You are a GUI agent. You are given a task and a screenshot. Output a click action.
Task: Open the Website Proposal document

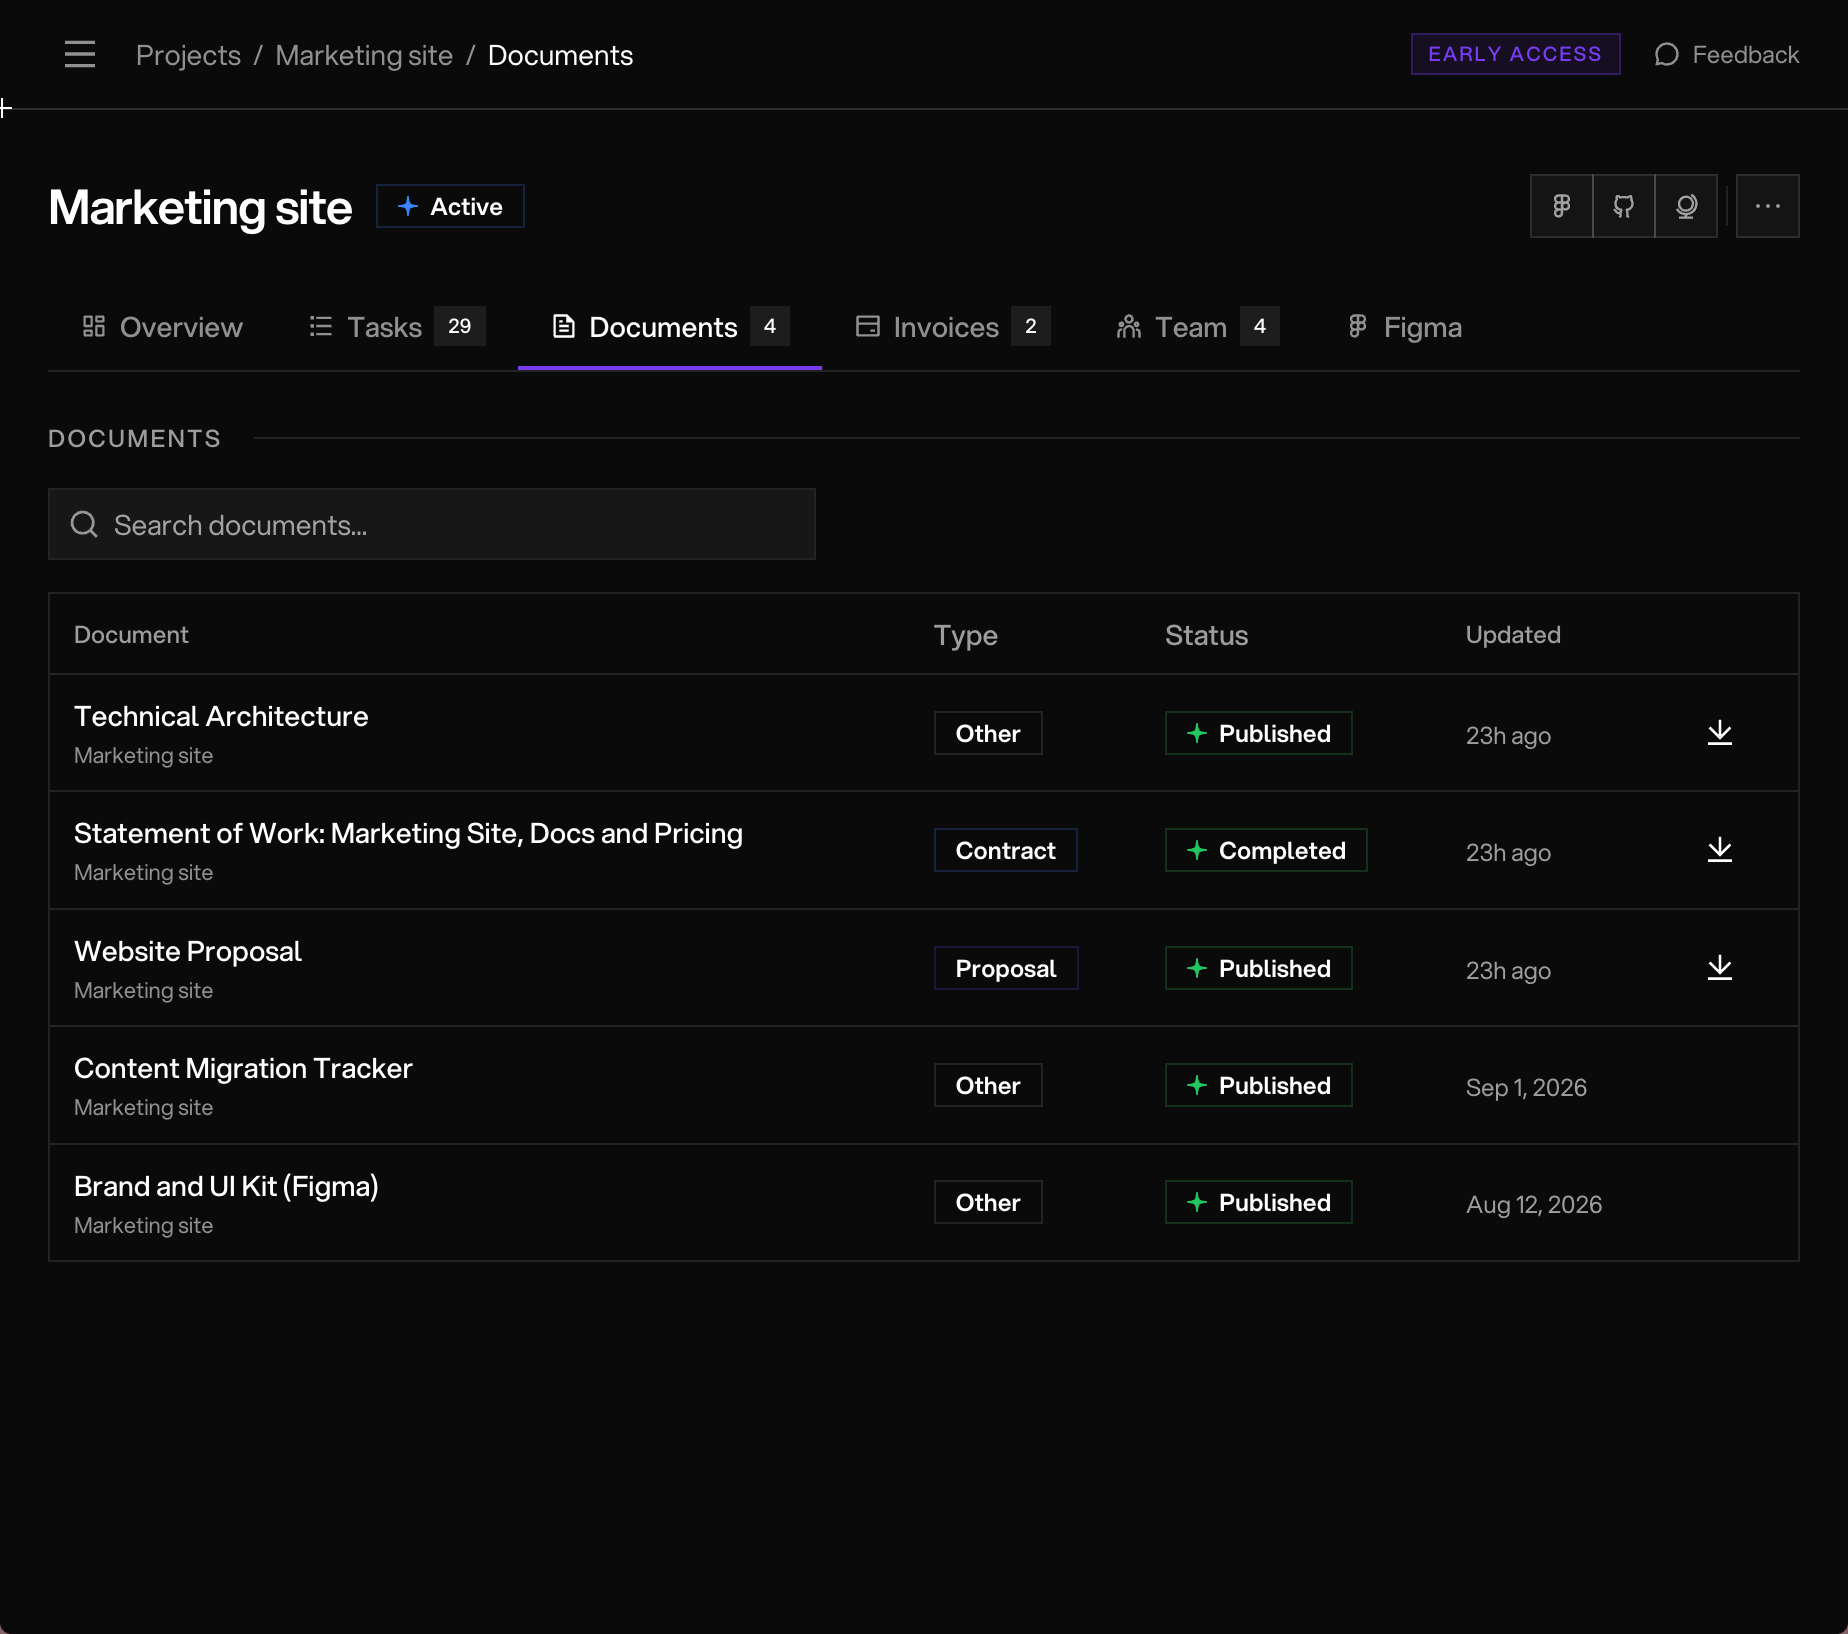pyautogui.click(x=188, y=951)
